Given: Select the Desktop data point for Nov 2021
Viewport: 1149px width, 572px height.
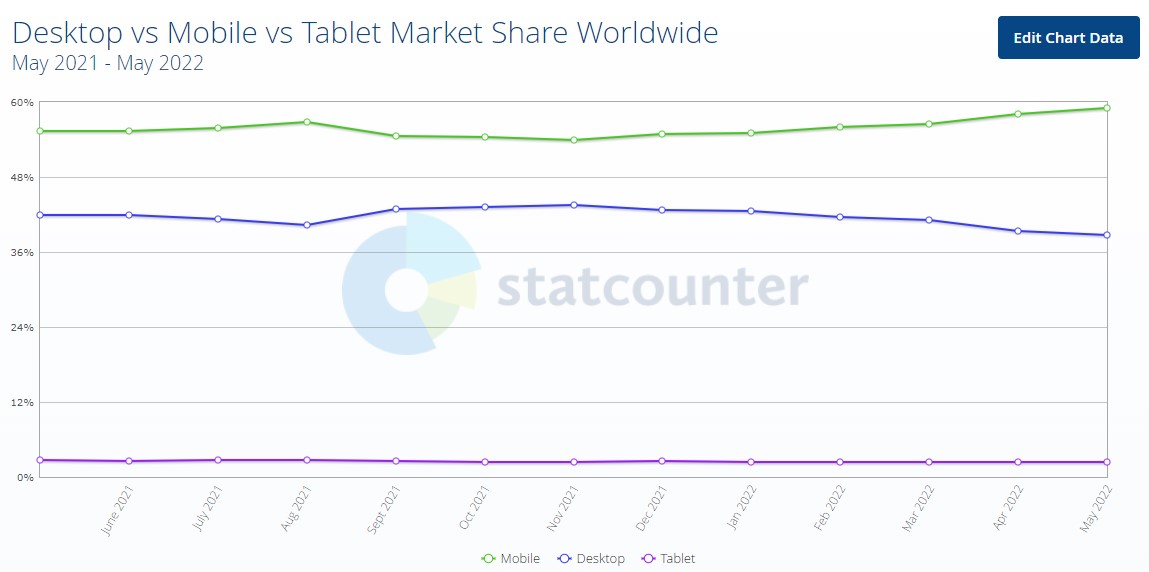Looking at the screenshot, I should click(x=574, y=205).
